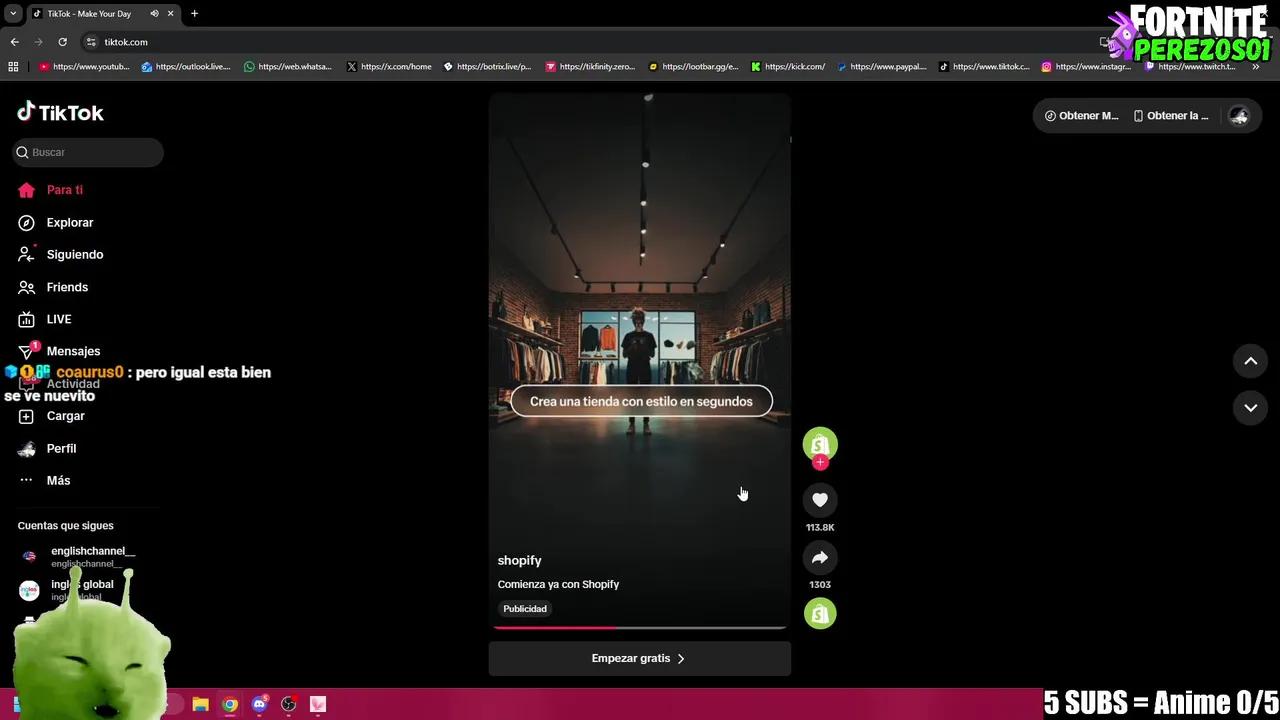Open the shopify account name on the video
Image resolution: width=1280 pixels, height=720 pixels.
coord(519,560)
